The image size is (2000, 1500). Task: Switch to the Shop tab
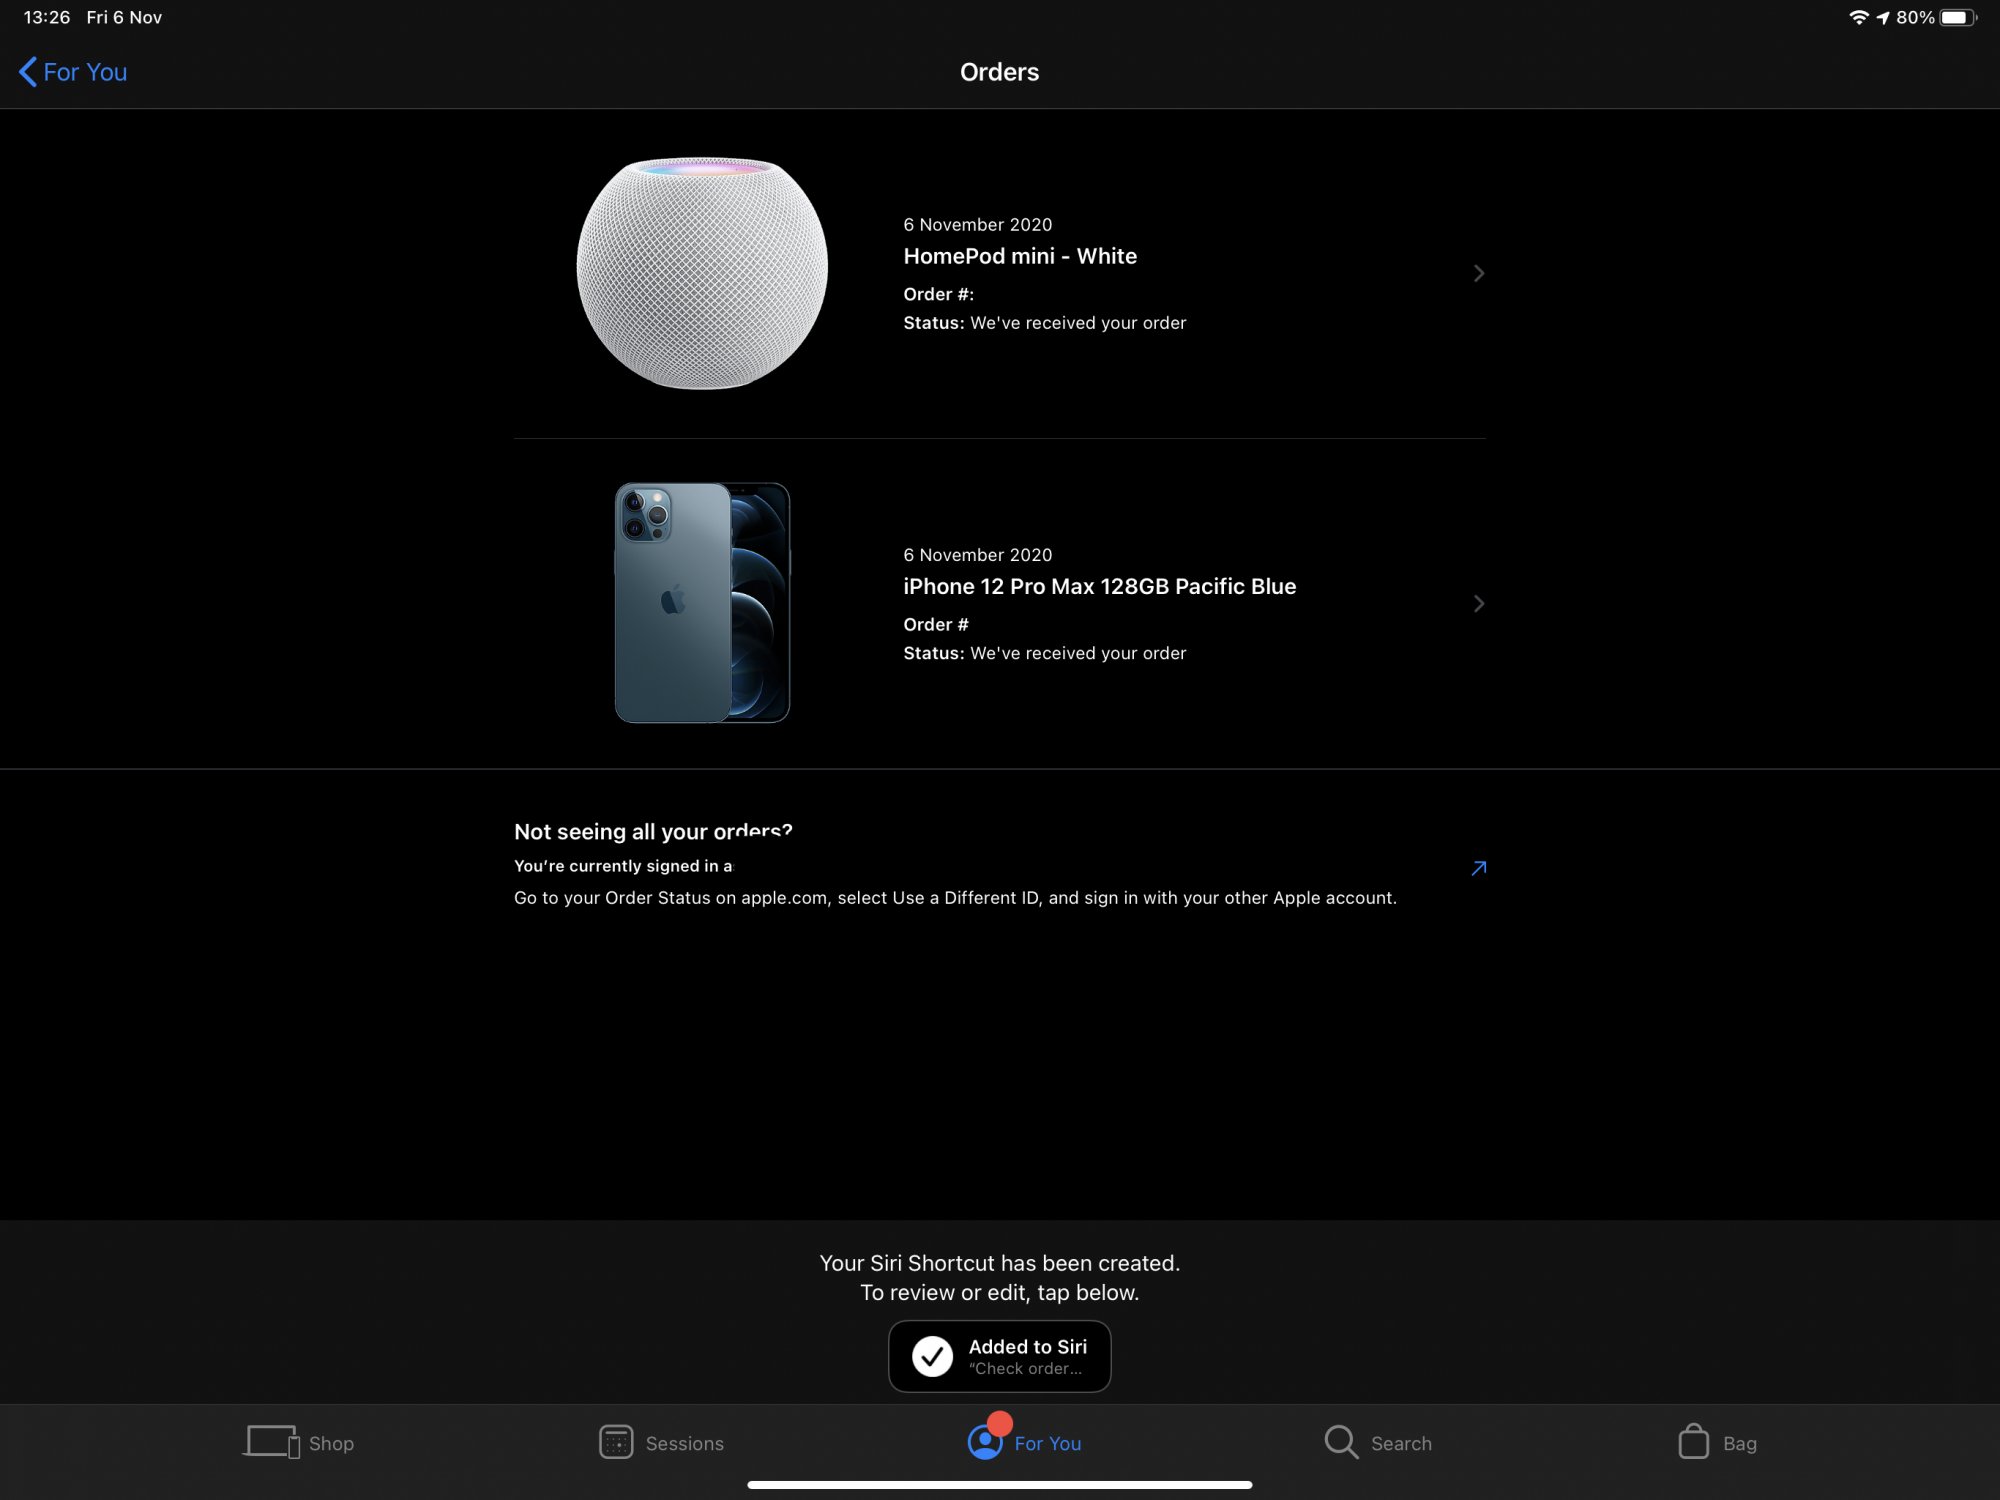coord(298,1442)
